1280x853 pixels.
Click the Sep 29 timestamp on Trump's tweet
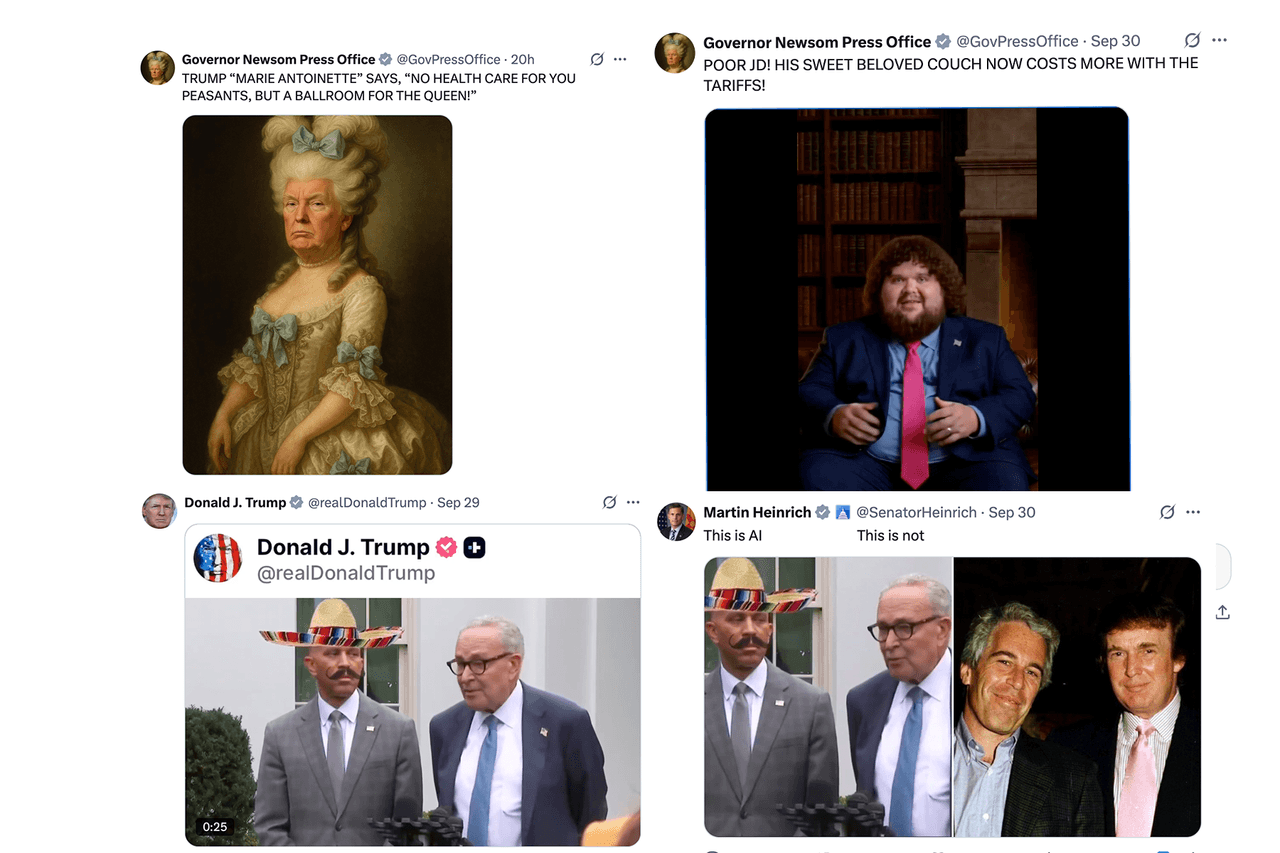tap(458, 501)
